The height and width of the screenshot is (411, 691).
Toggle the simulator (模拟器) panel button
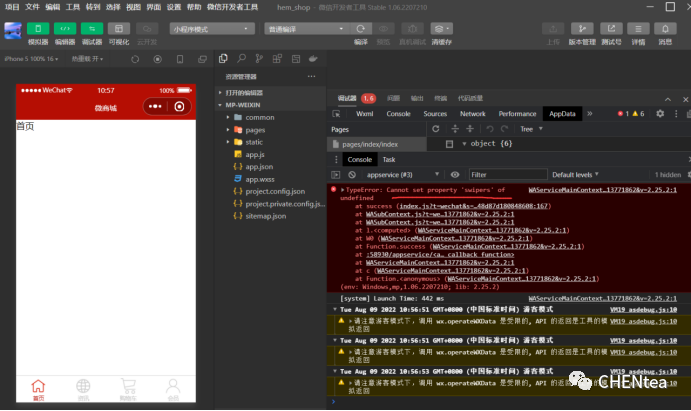[x=38, y=29]
